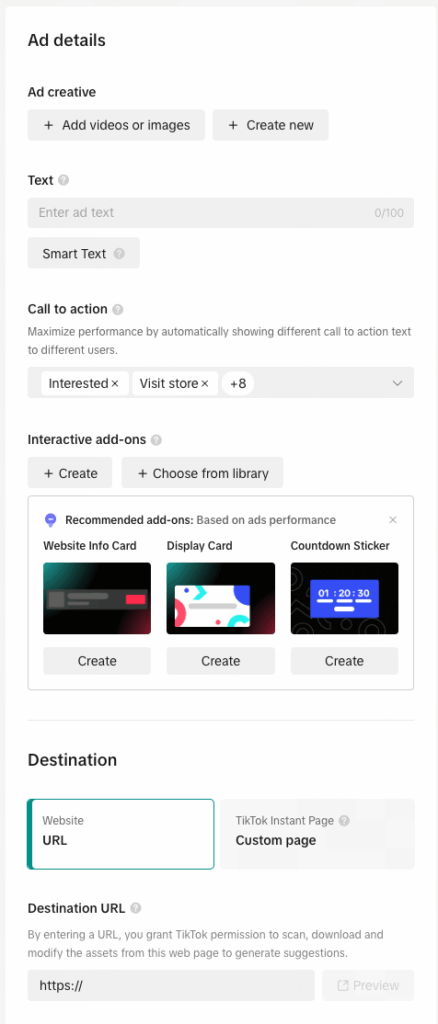Viewport: 438px width, 1024px height.
Task: Remove the Interested call-to-action tag
Action: tap(115, 384)
